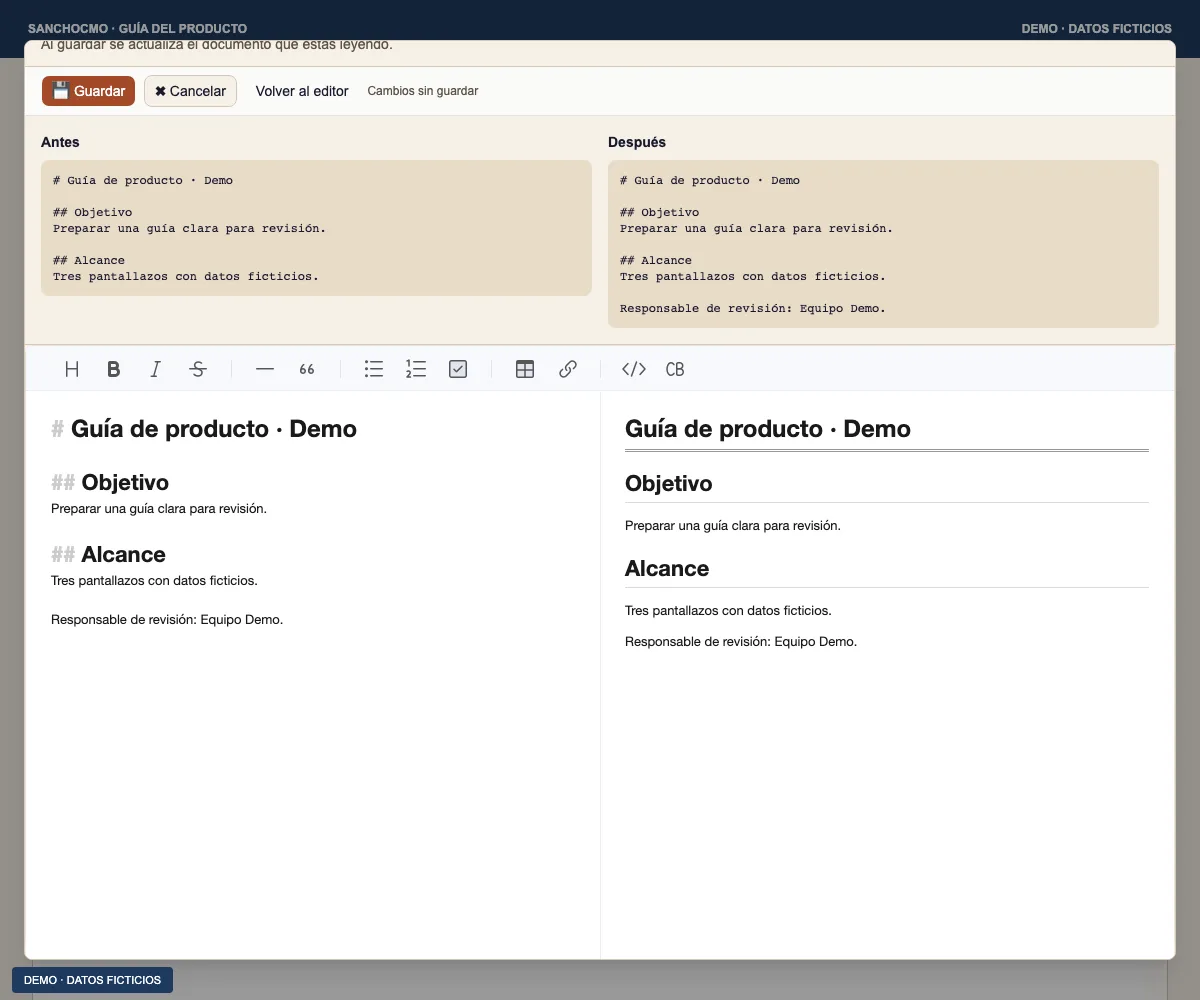This screenshot has width=1200, height=1000.
Task: Click the 'DEMO · DATOS FICTICIOS' badge at bottom
Action: (92, 980)
